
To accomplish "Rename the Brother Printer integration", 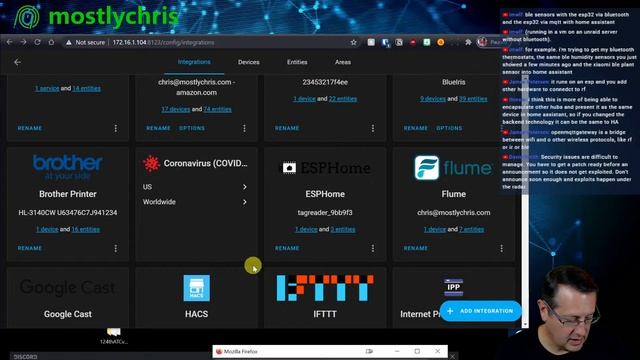I will (x=30, y=248).
